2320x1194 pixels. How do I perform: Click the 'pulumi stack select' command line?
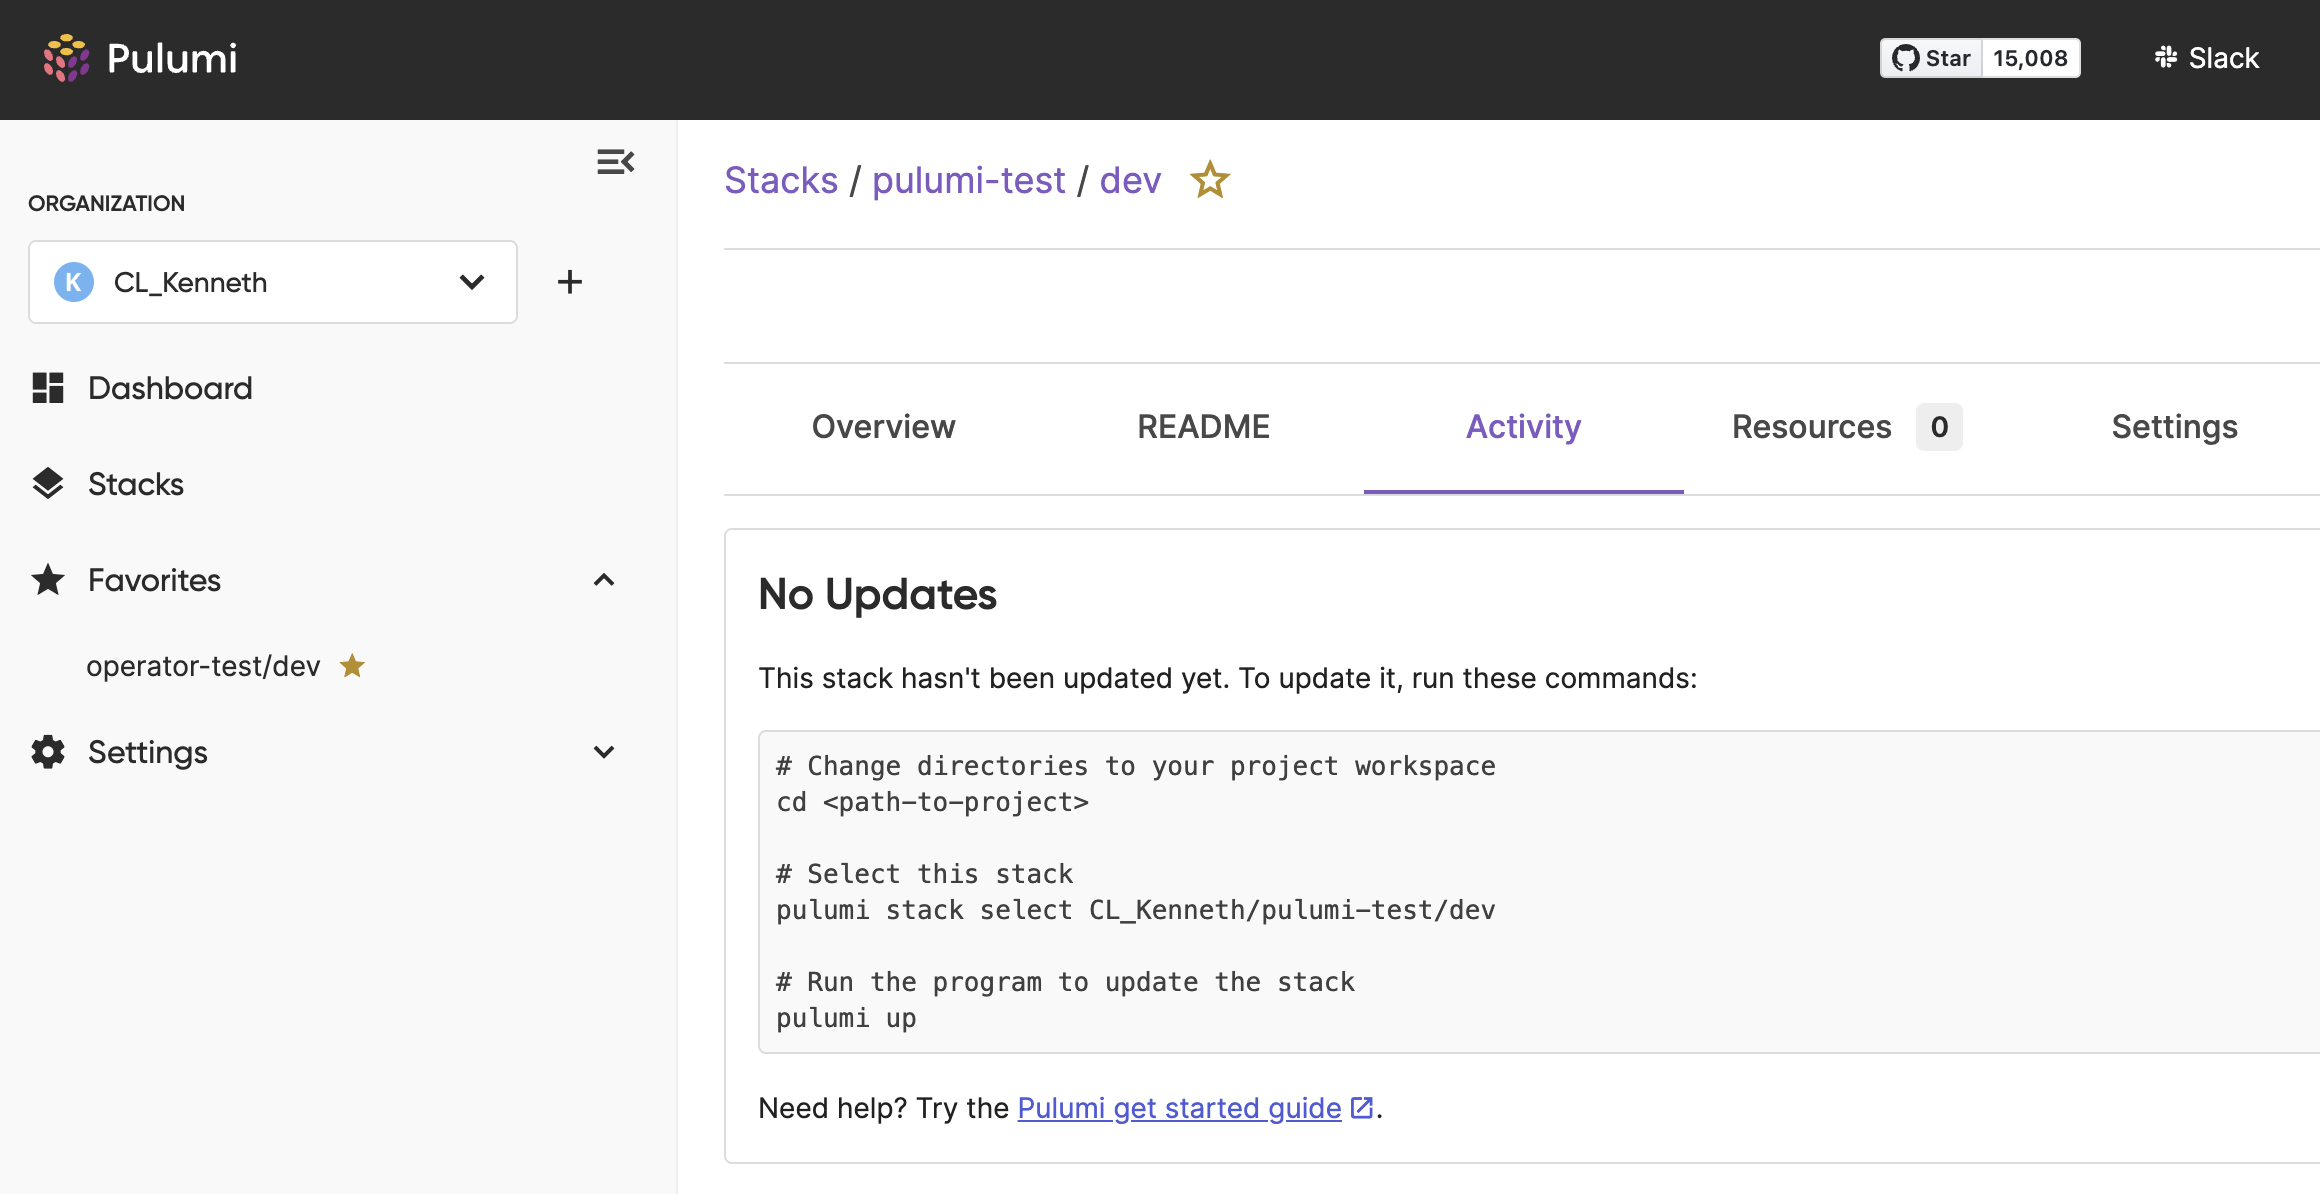1136,910
